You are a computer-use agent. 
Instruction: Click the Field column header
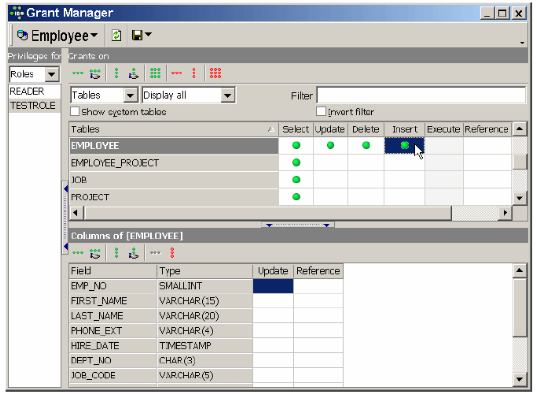coord(113,271)
